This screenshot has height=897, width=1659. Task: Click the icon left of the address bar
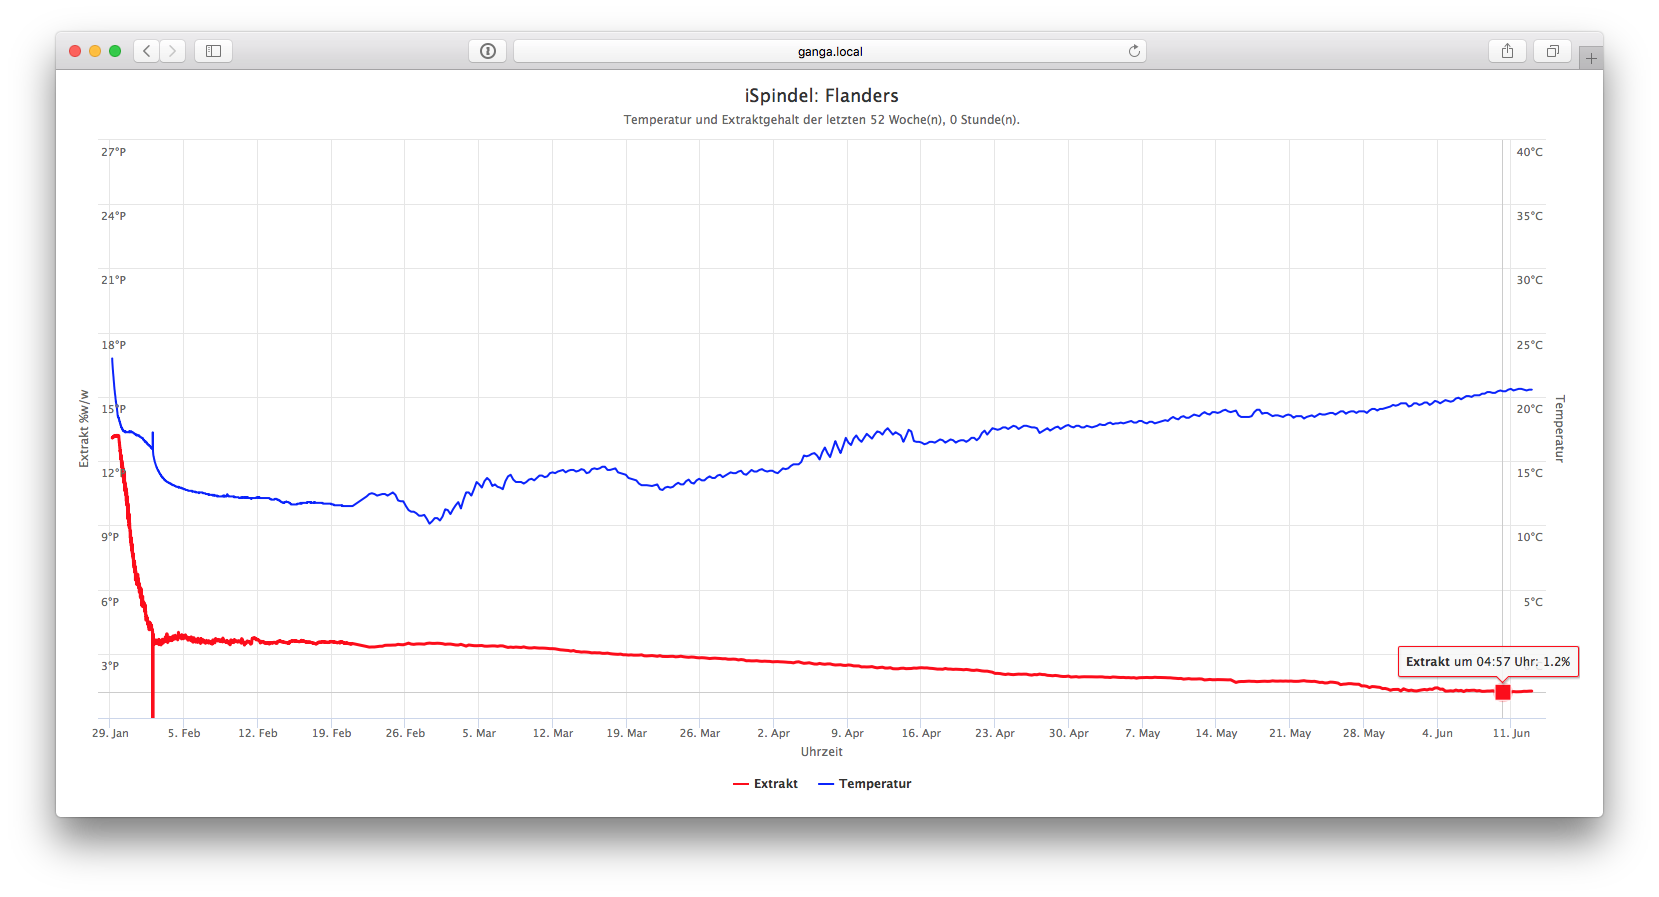(x=487, y=51)
